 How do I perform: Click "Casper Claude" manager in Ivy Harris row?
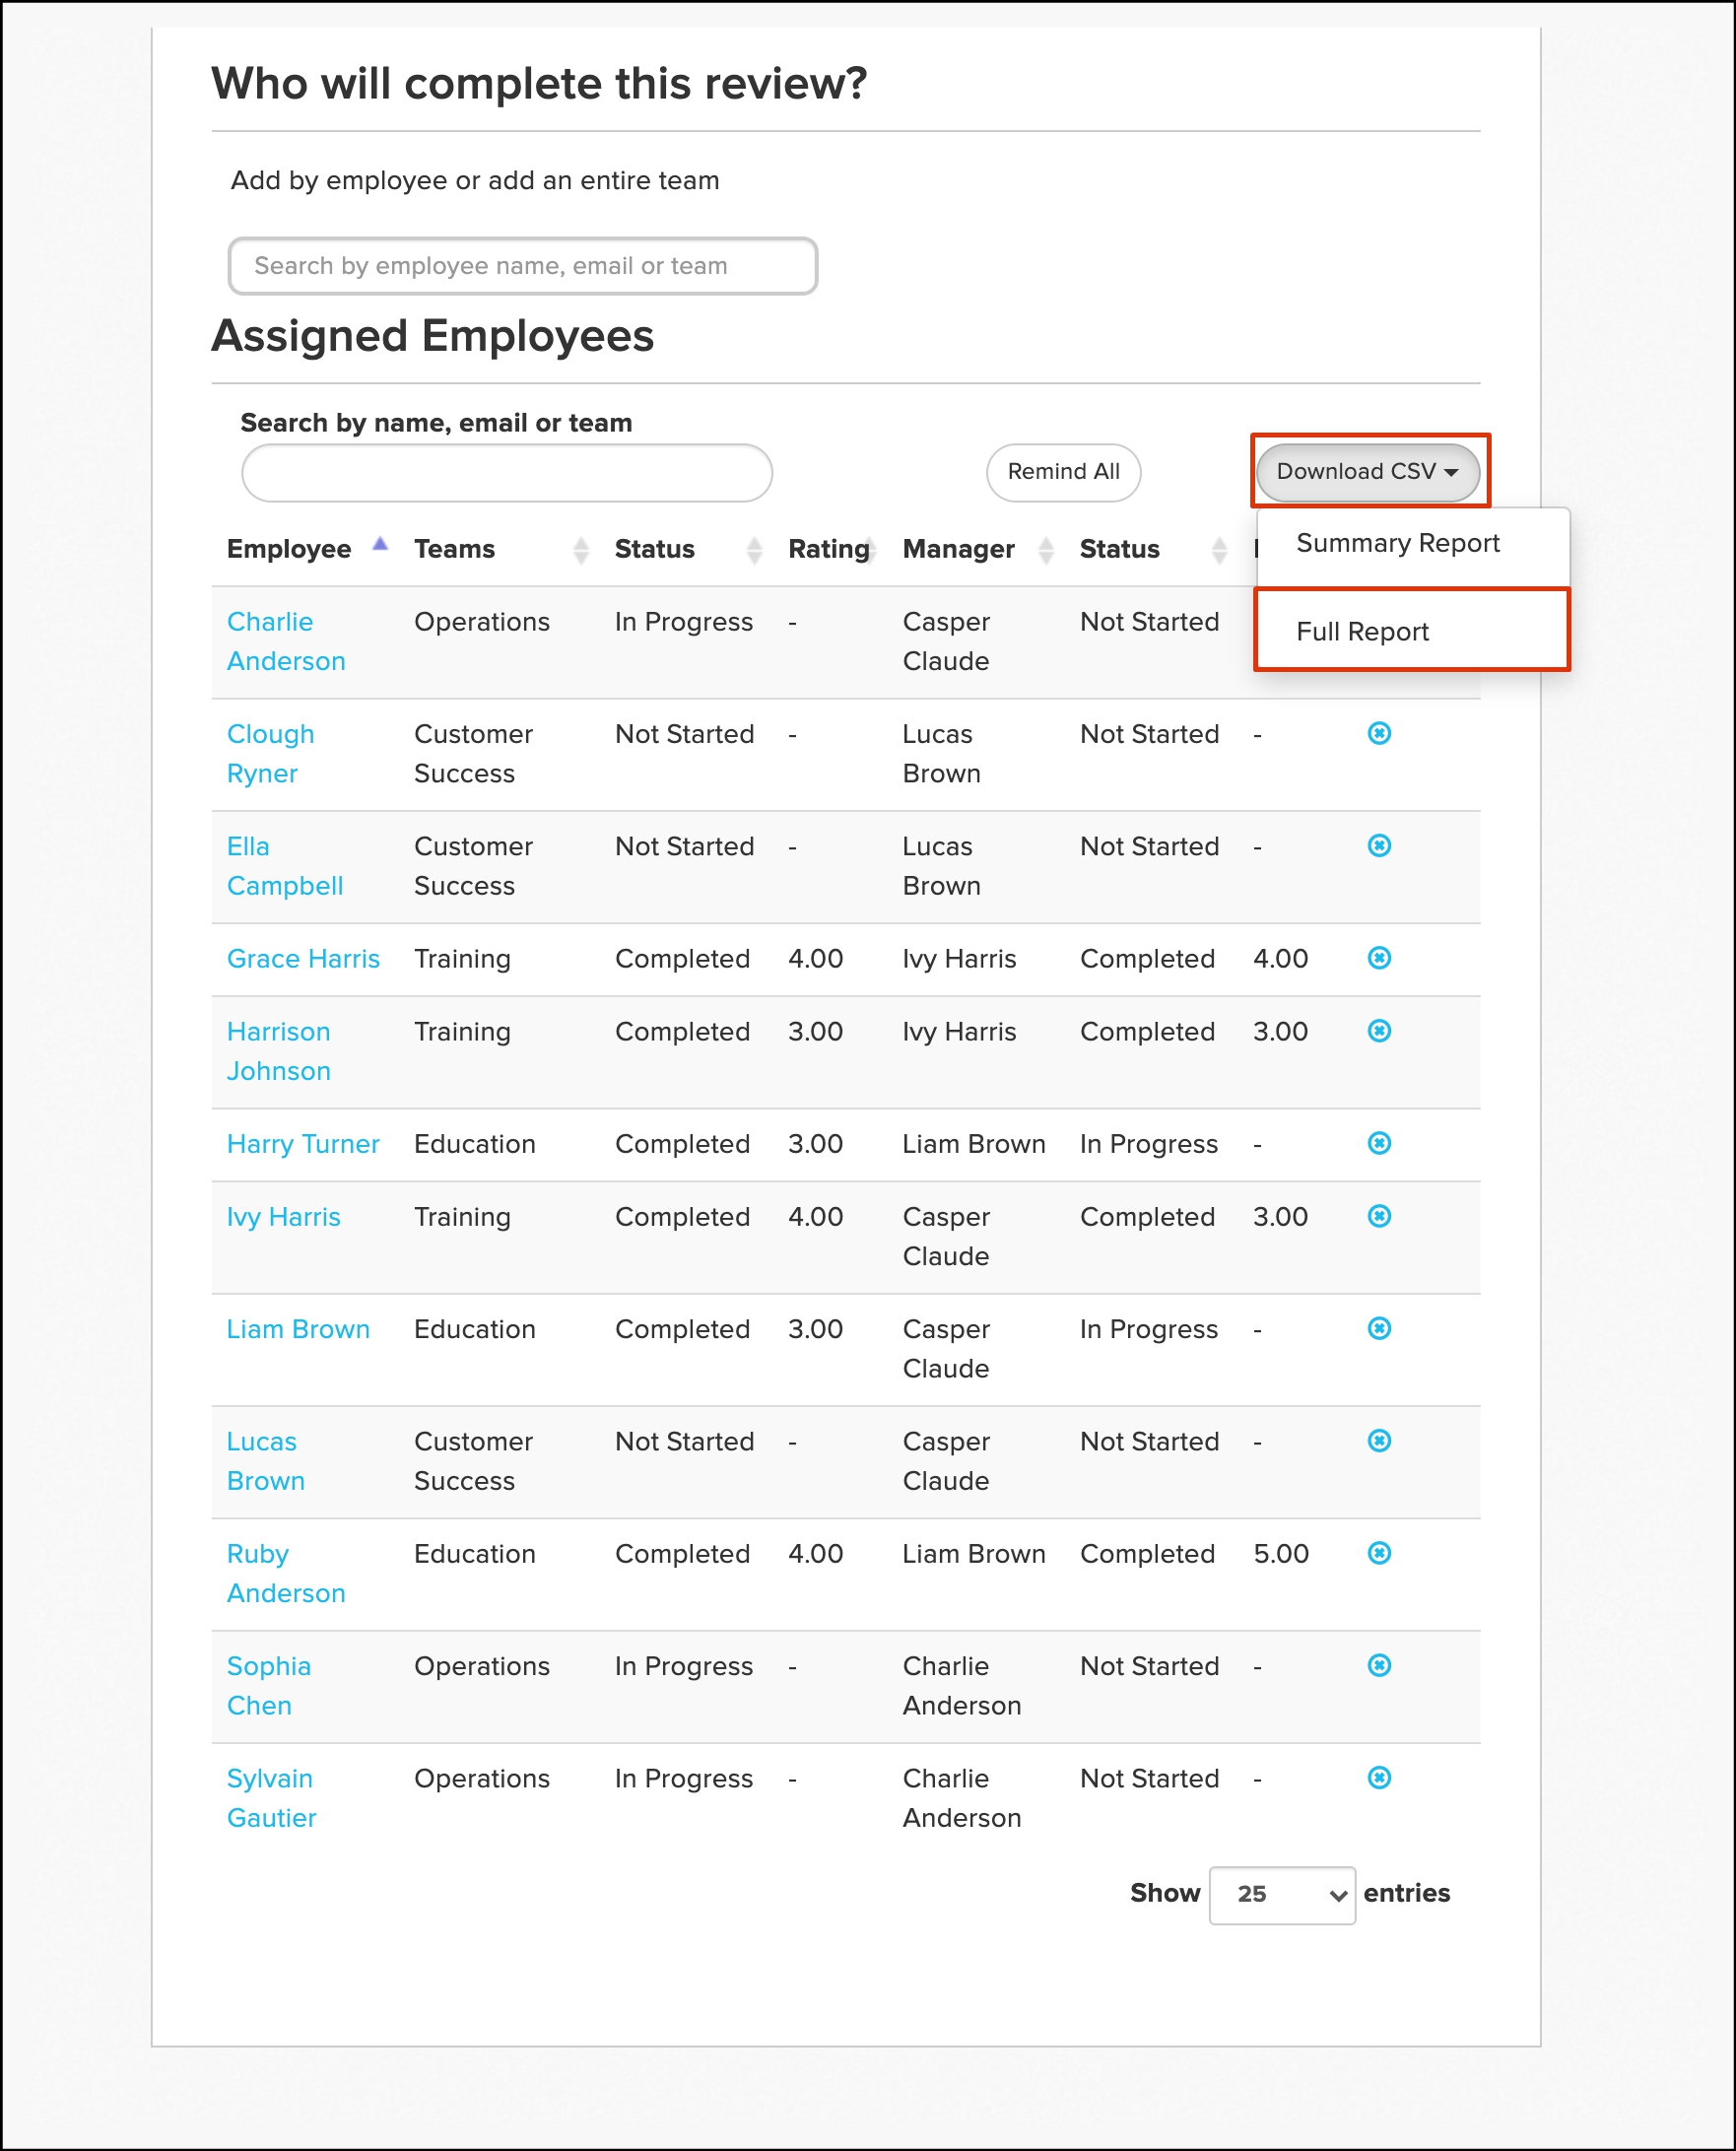point(946,1236)
